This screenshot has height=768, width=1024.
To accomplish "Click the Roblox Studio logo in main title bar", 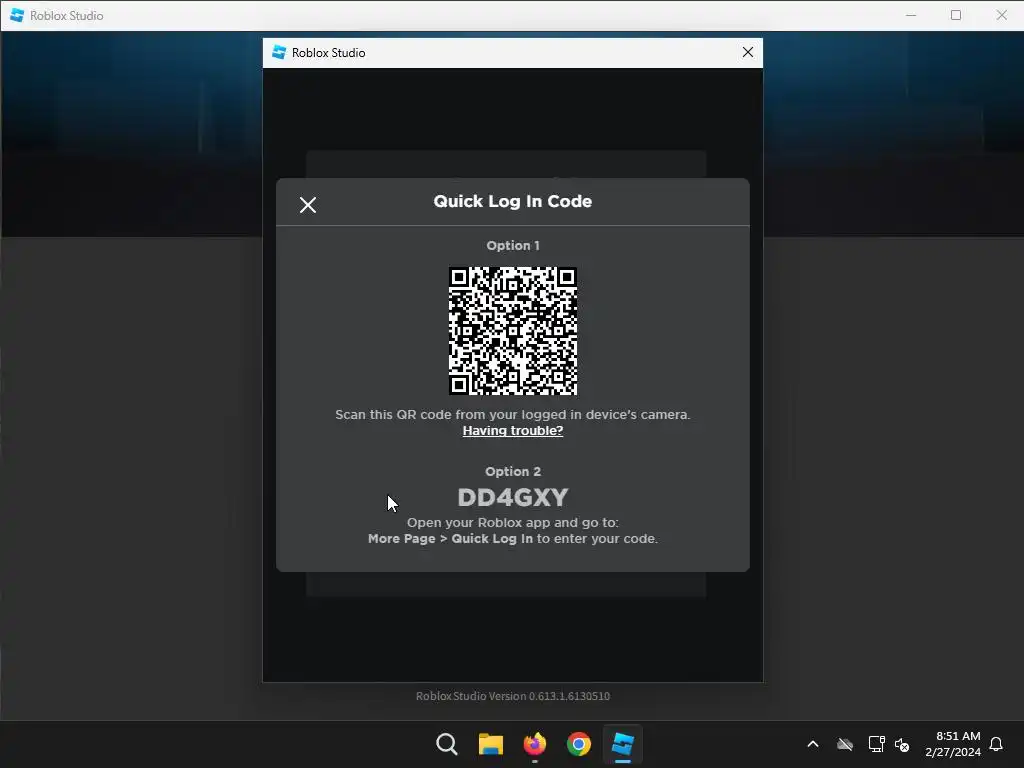I will tap(18, 15).
